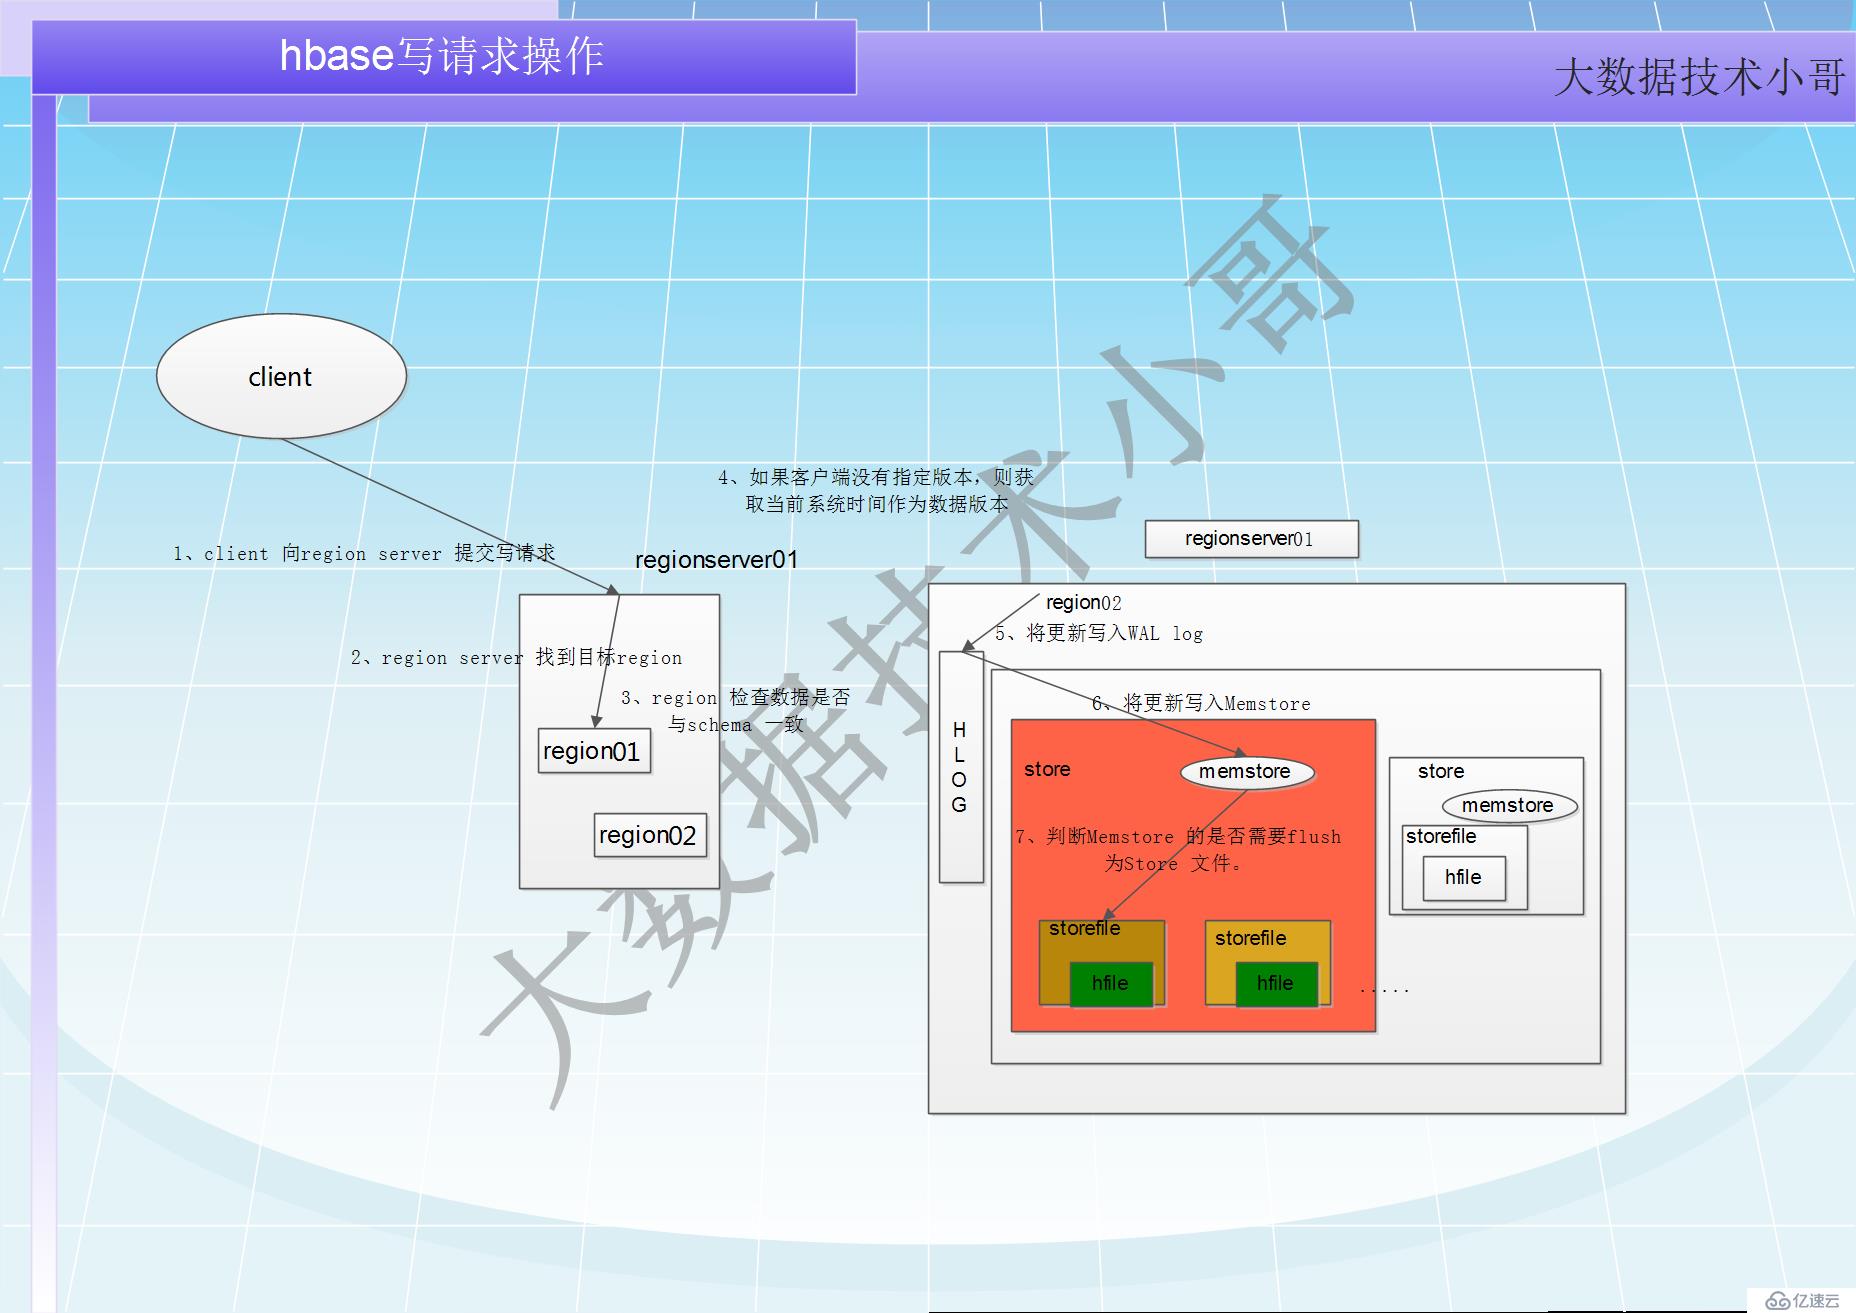Select the green hfile inside the brown storefile

pyautogui.click(x=1111, y=984)
